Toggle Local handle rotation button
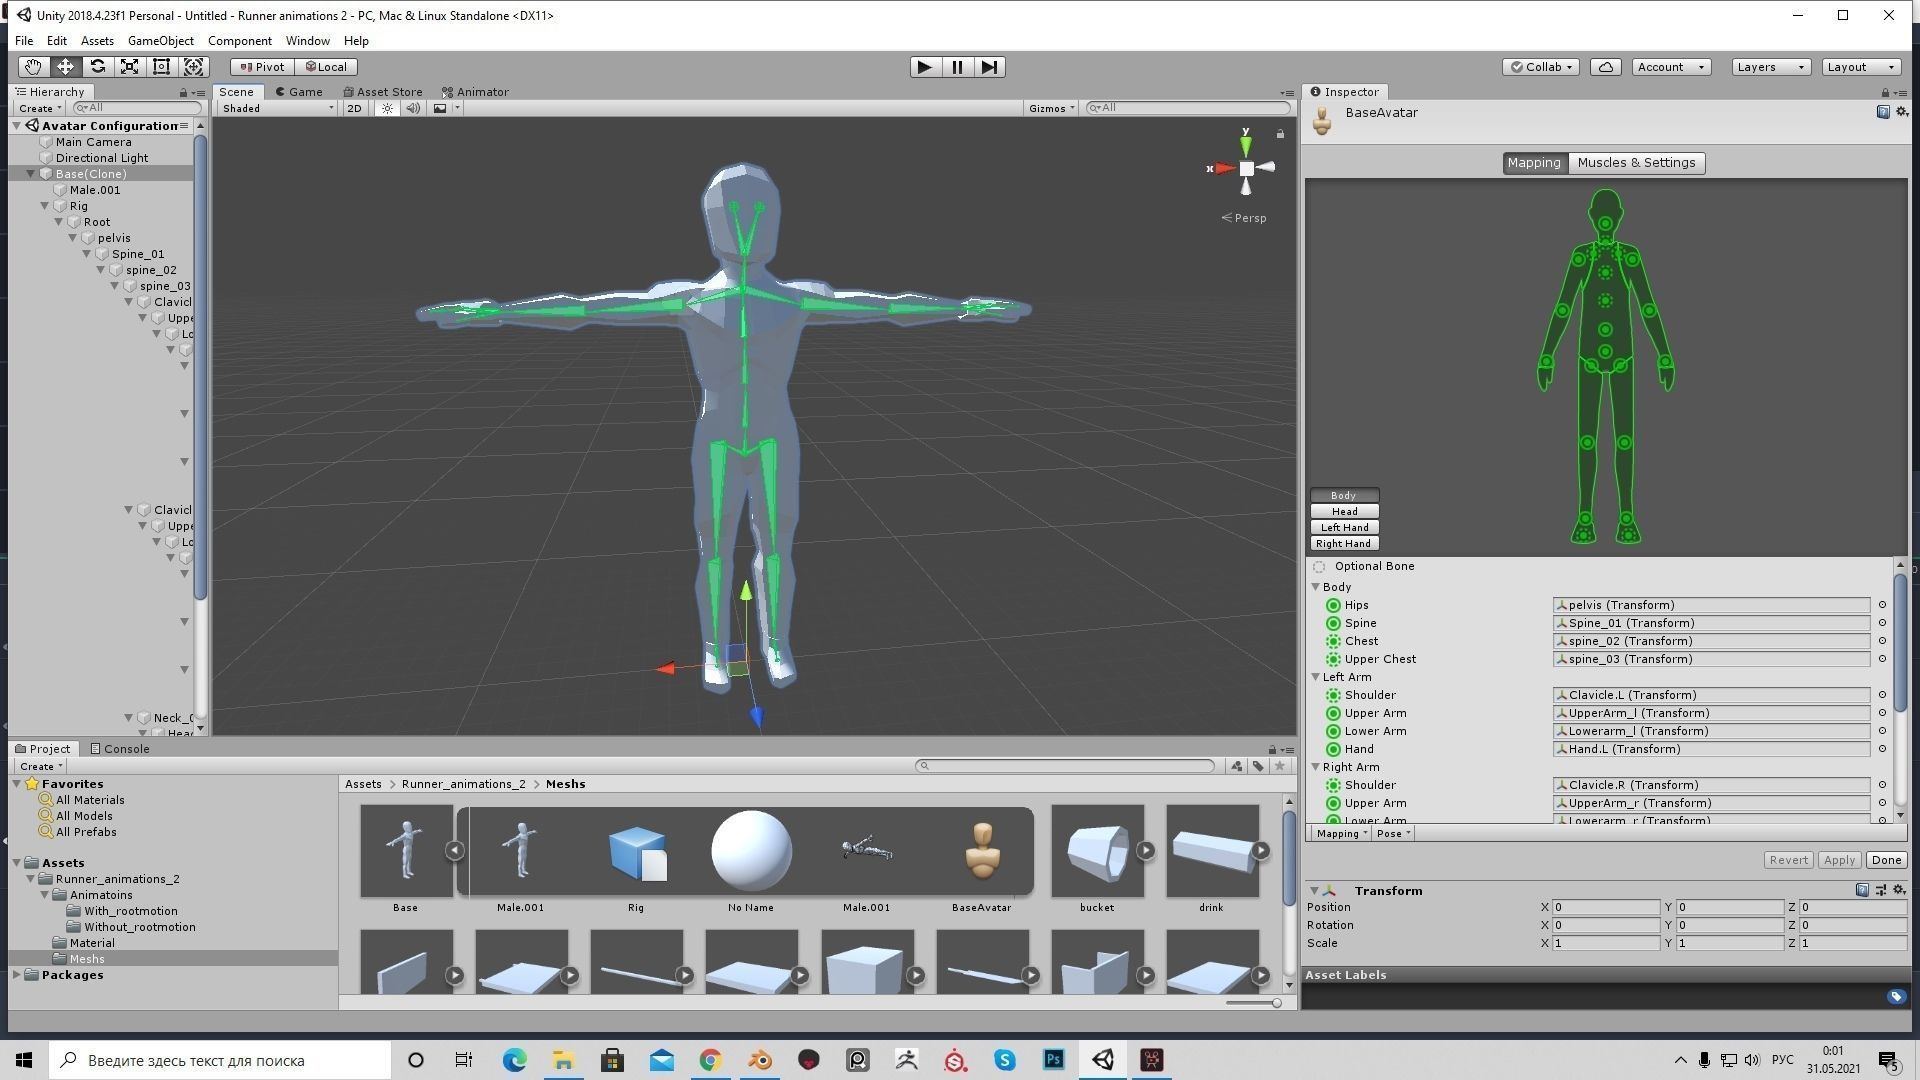Viewport: 1920px width, 1080px height. (x=327, y=67)
